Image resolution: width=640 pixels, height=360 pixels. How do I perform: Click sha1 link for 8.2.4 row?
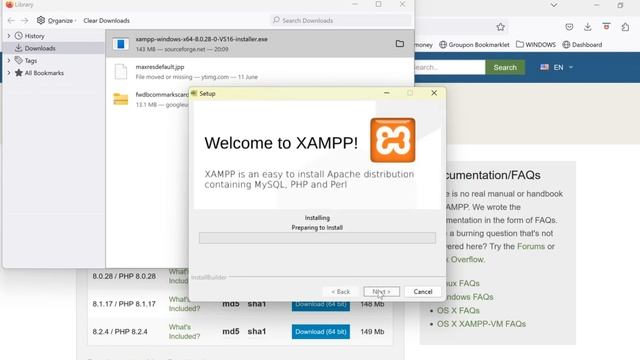(x=257, y=331)
